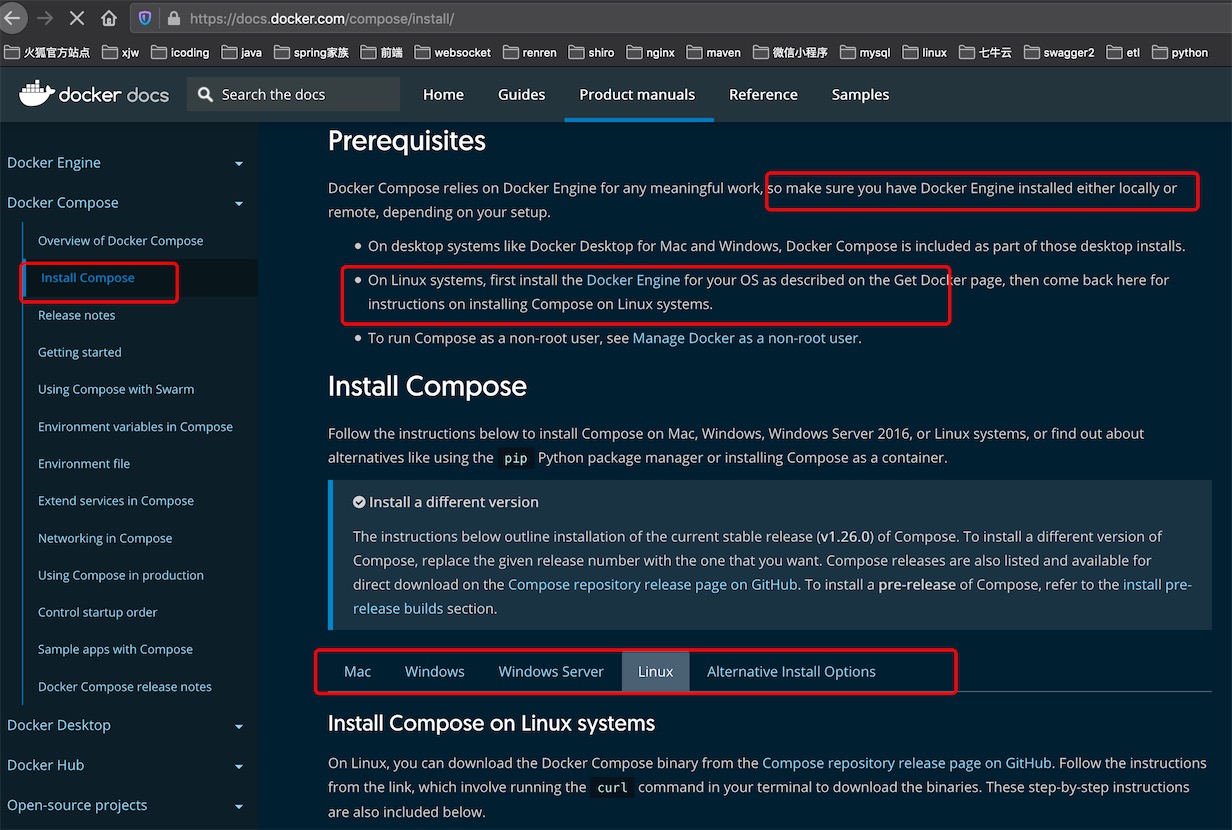Open Sample apps with Compose sidebar item
1232x830 pixels.
(115, 649)
